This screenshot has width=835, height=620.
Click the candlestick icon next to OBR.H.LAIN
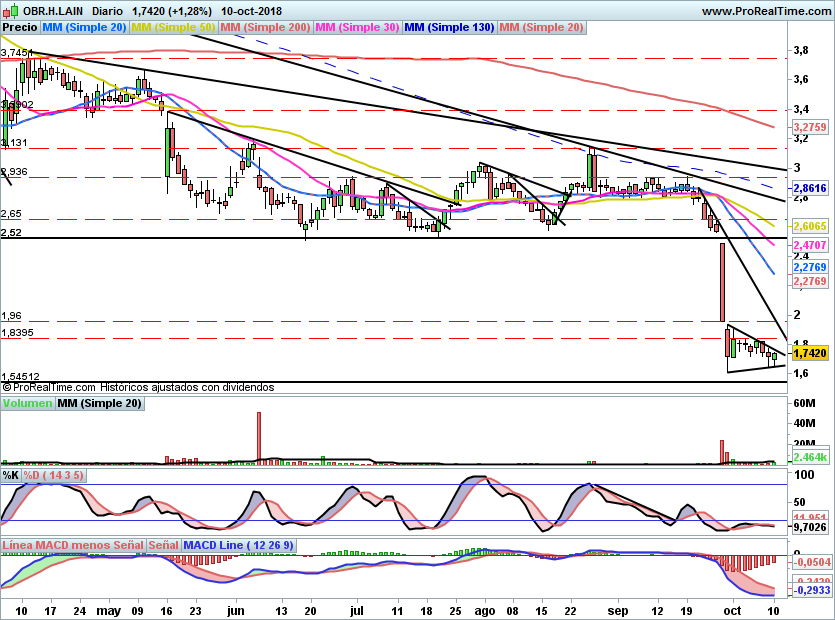pyautogui.click(x=11, y=11)
